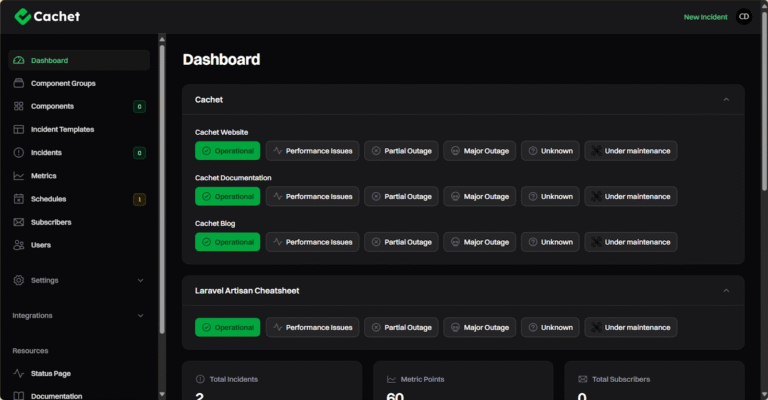Click the Users icon in sidebar
768x400 pixels.
pyautogui.click(x=19, y=245)
